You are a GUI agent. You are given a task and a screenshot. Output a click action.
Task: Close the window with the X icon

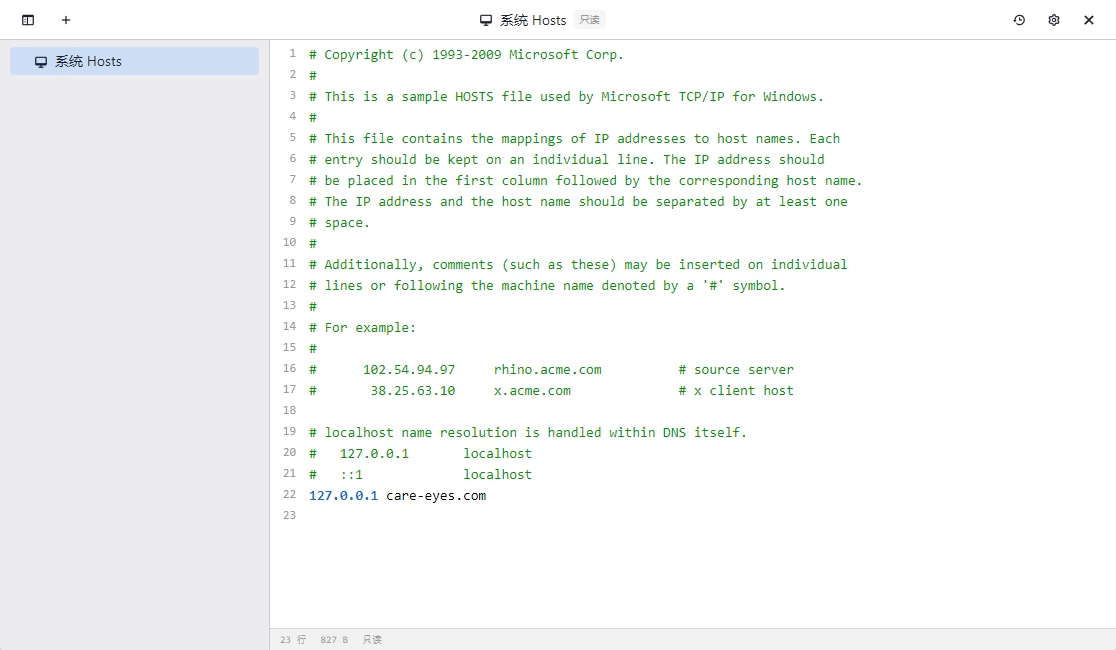tap(1089, 20)
